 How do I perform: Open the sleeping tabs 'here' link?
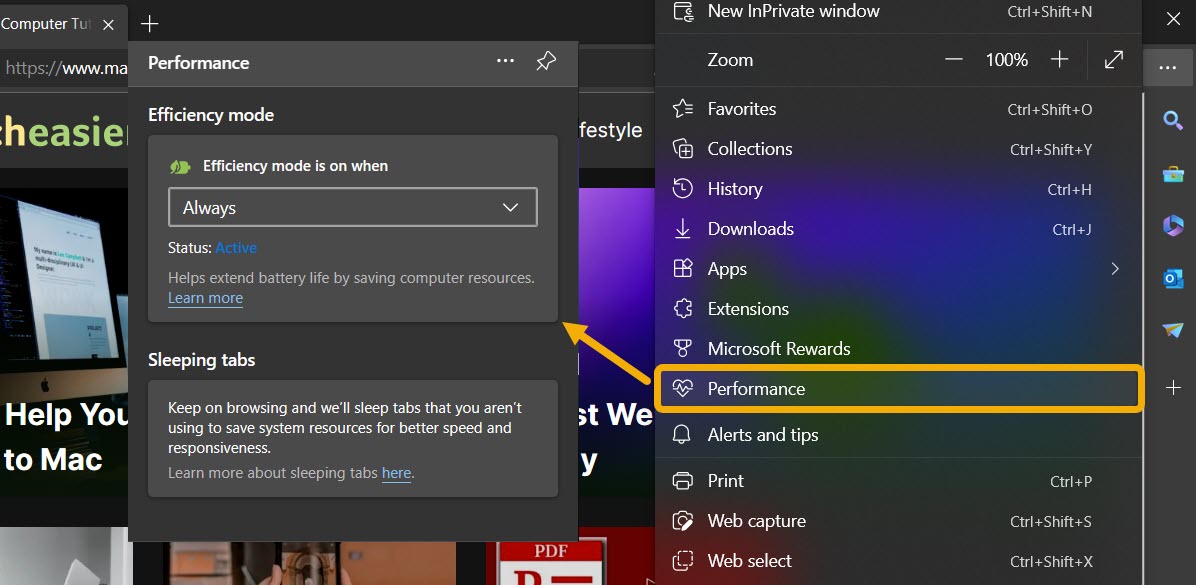click(396, 473)
